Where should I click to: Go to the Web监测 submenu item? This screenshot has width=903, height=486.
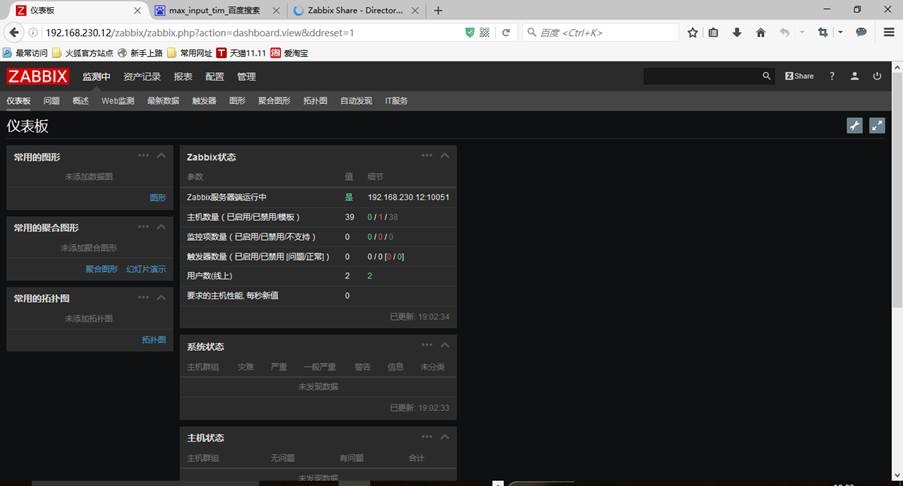[x=118, y=101]
